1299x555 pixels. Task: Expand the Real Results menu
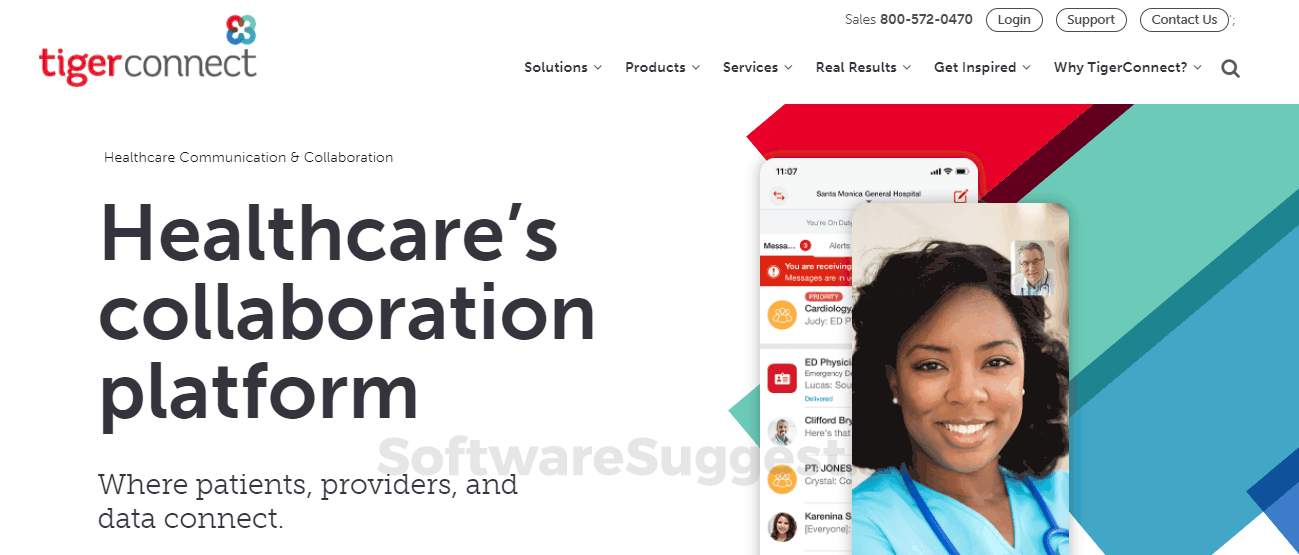tap(863, 68)
